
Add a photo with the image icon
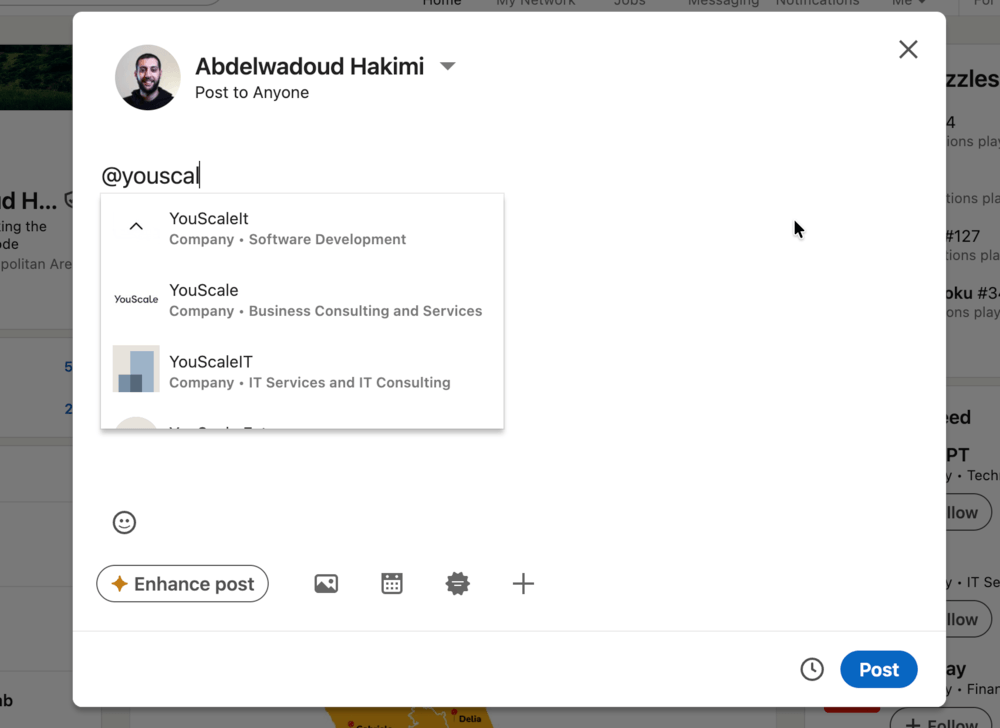pyautogui.click(x=326, y=584)
